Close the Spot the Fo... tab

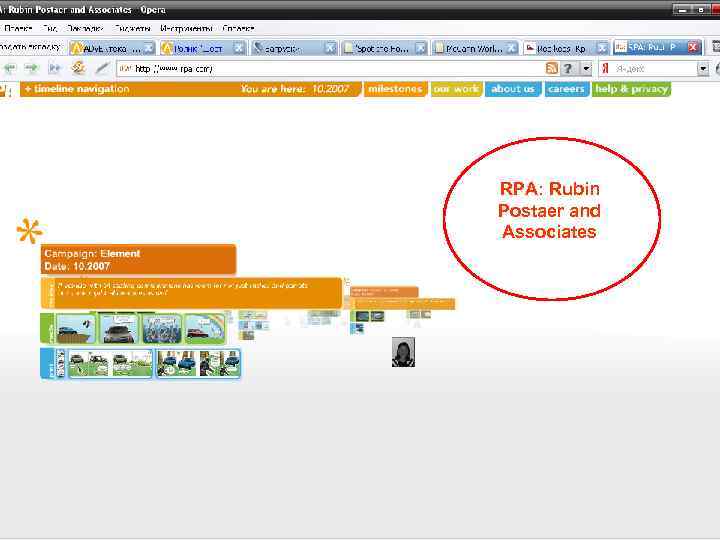tap(420, 48)
